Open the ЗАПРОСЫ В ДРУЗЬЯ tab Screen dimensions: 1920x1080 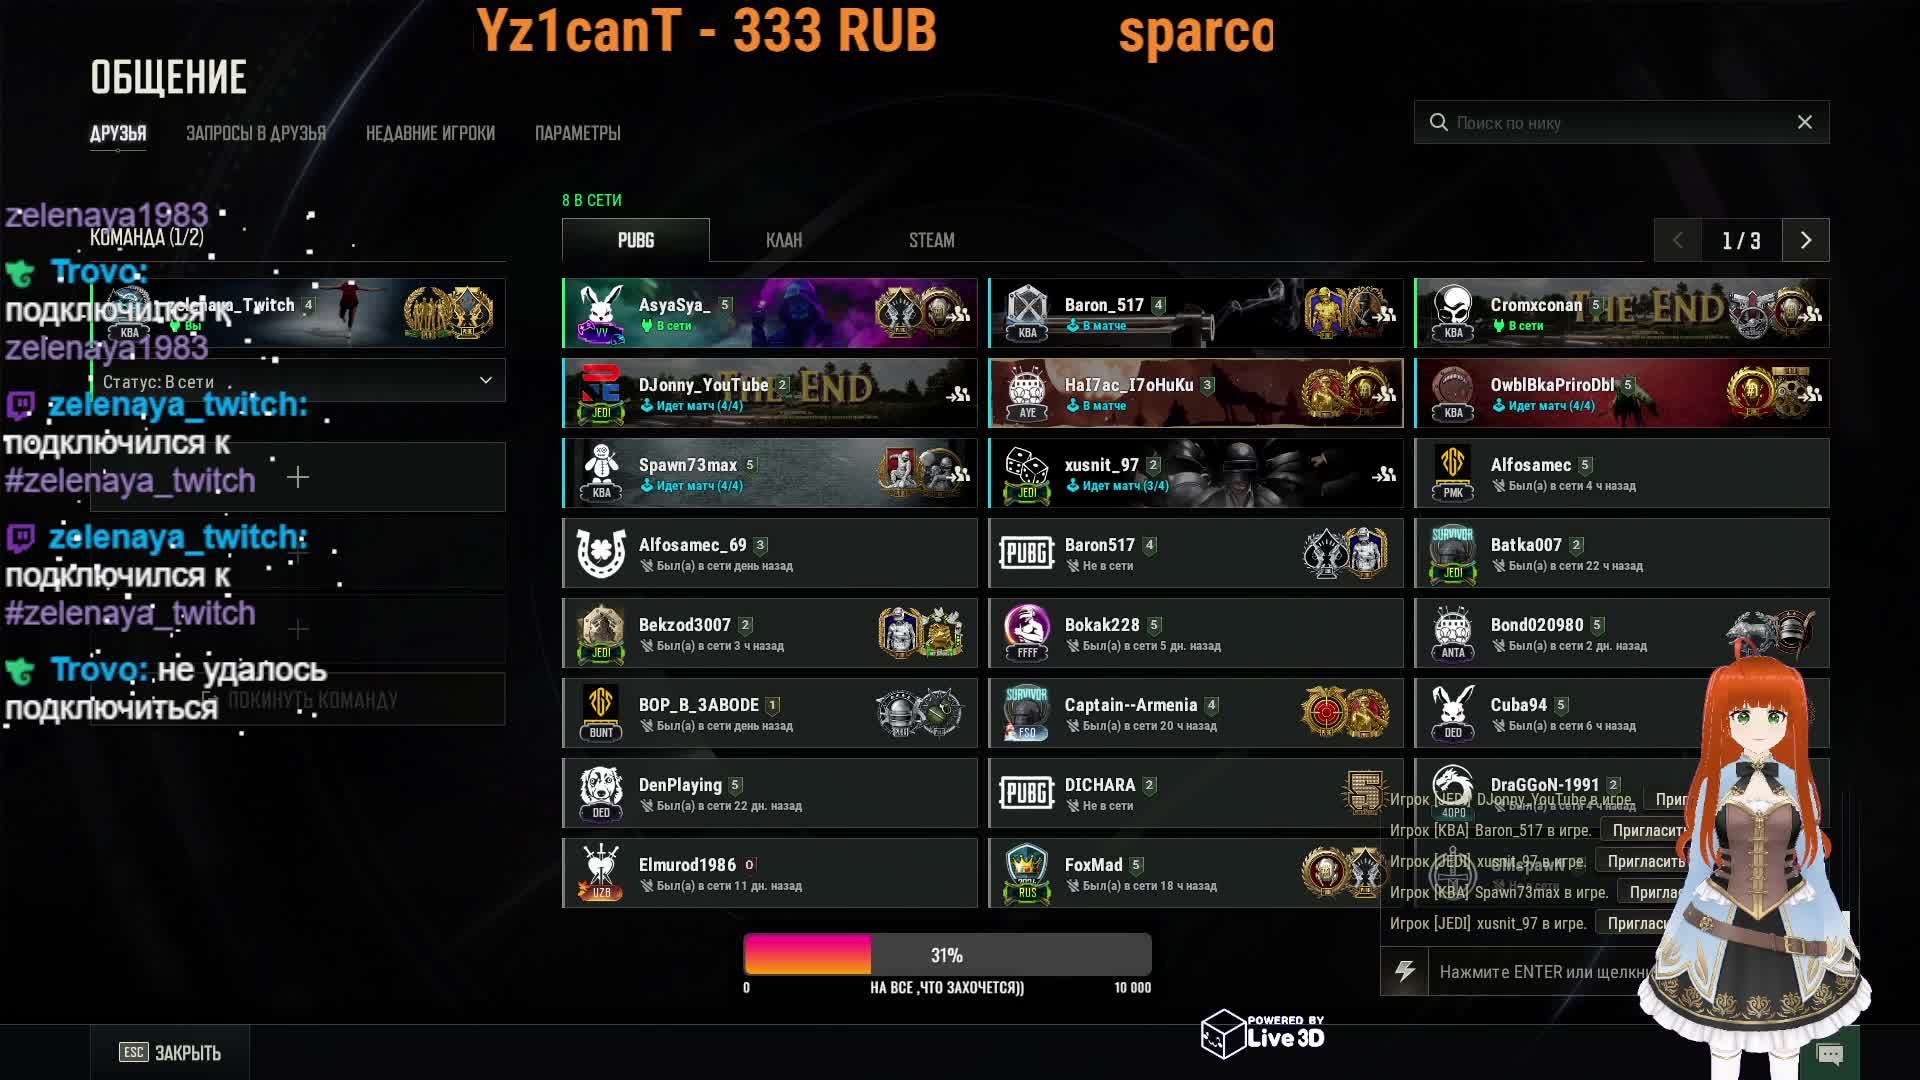pyautogui.click(x=256, y=133)
